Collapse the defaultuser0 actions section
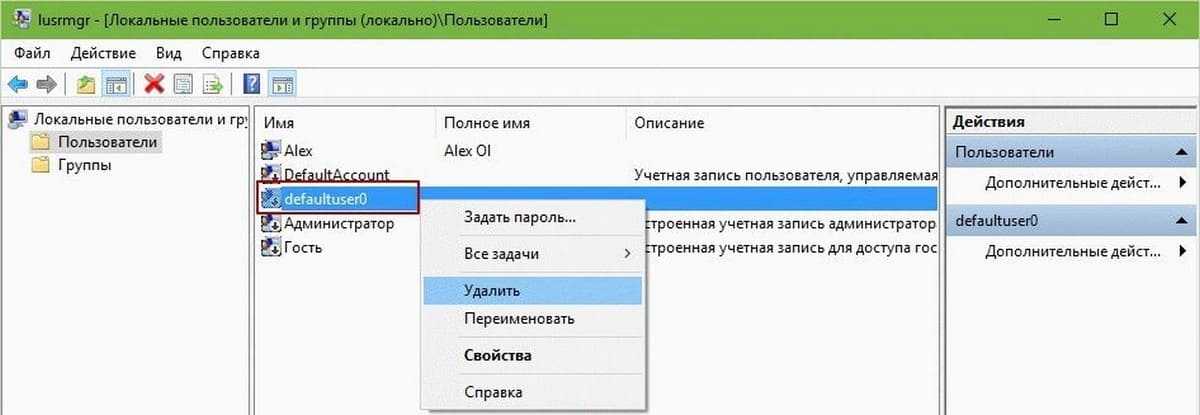The image size is (1200, 415). (1183, 220)
